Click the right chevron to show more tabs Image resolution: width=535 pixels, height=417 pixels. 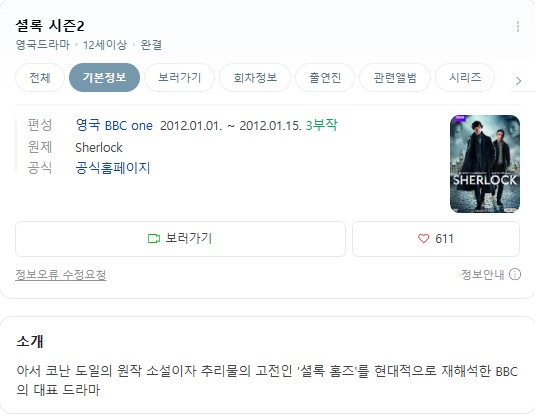point(519,81)
